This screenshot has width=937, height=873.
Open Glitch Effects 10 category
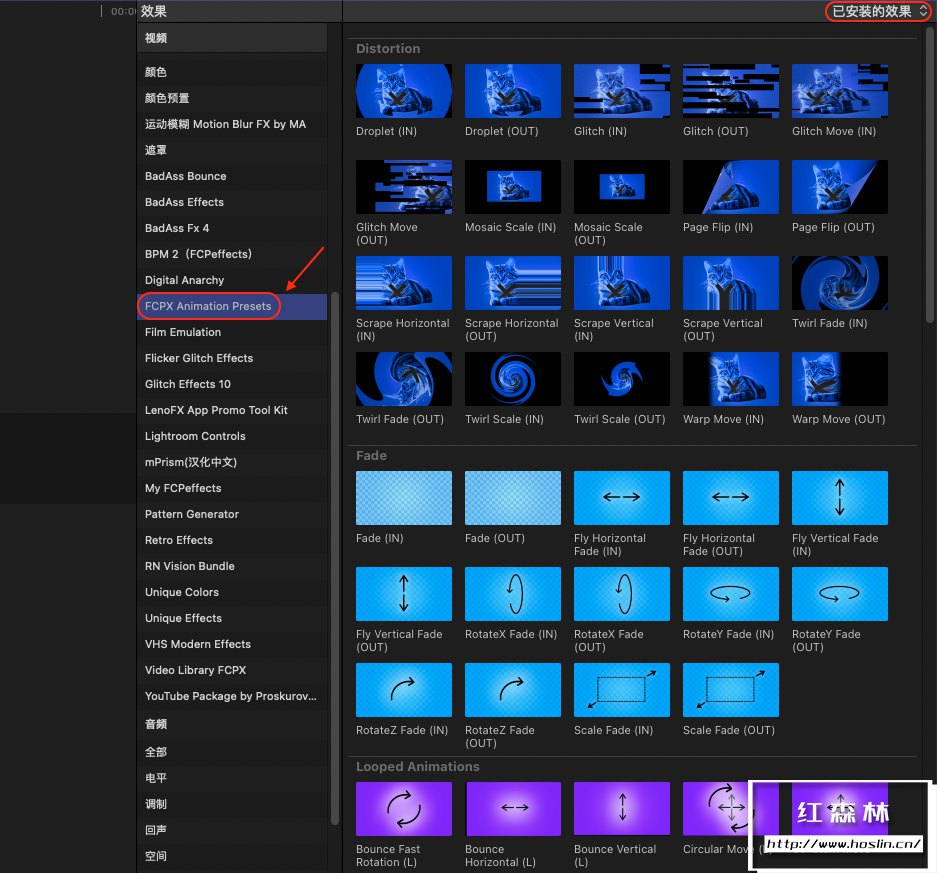232,384
